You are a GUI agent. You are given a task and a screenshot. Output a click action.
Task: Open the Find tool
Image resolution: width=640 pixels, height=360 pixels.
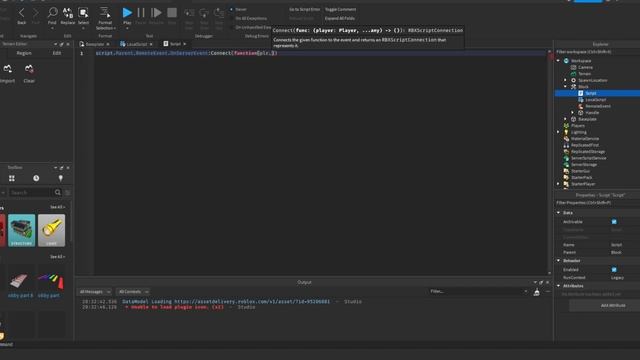[52, 12]
